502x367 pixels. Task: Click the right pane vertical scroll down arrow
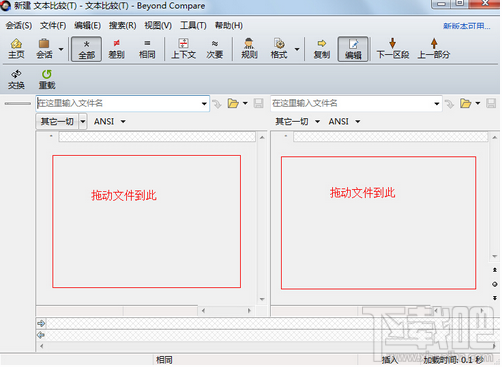[495, 256]
